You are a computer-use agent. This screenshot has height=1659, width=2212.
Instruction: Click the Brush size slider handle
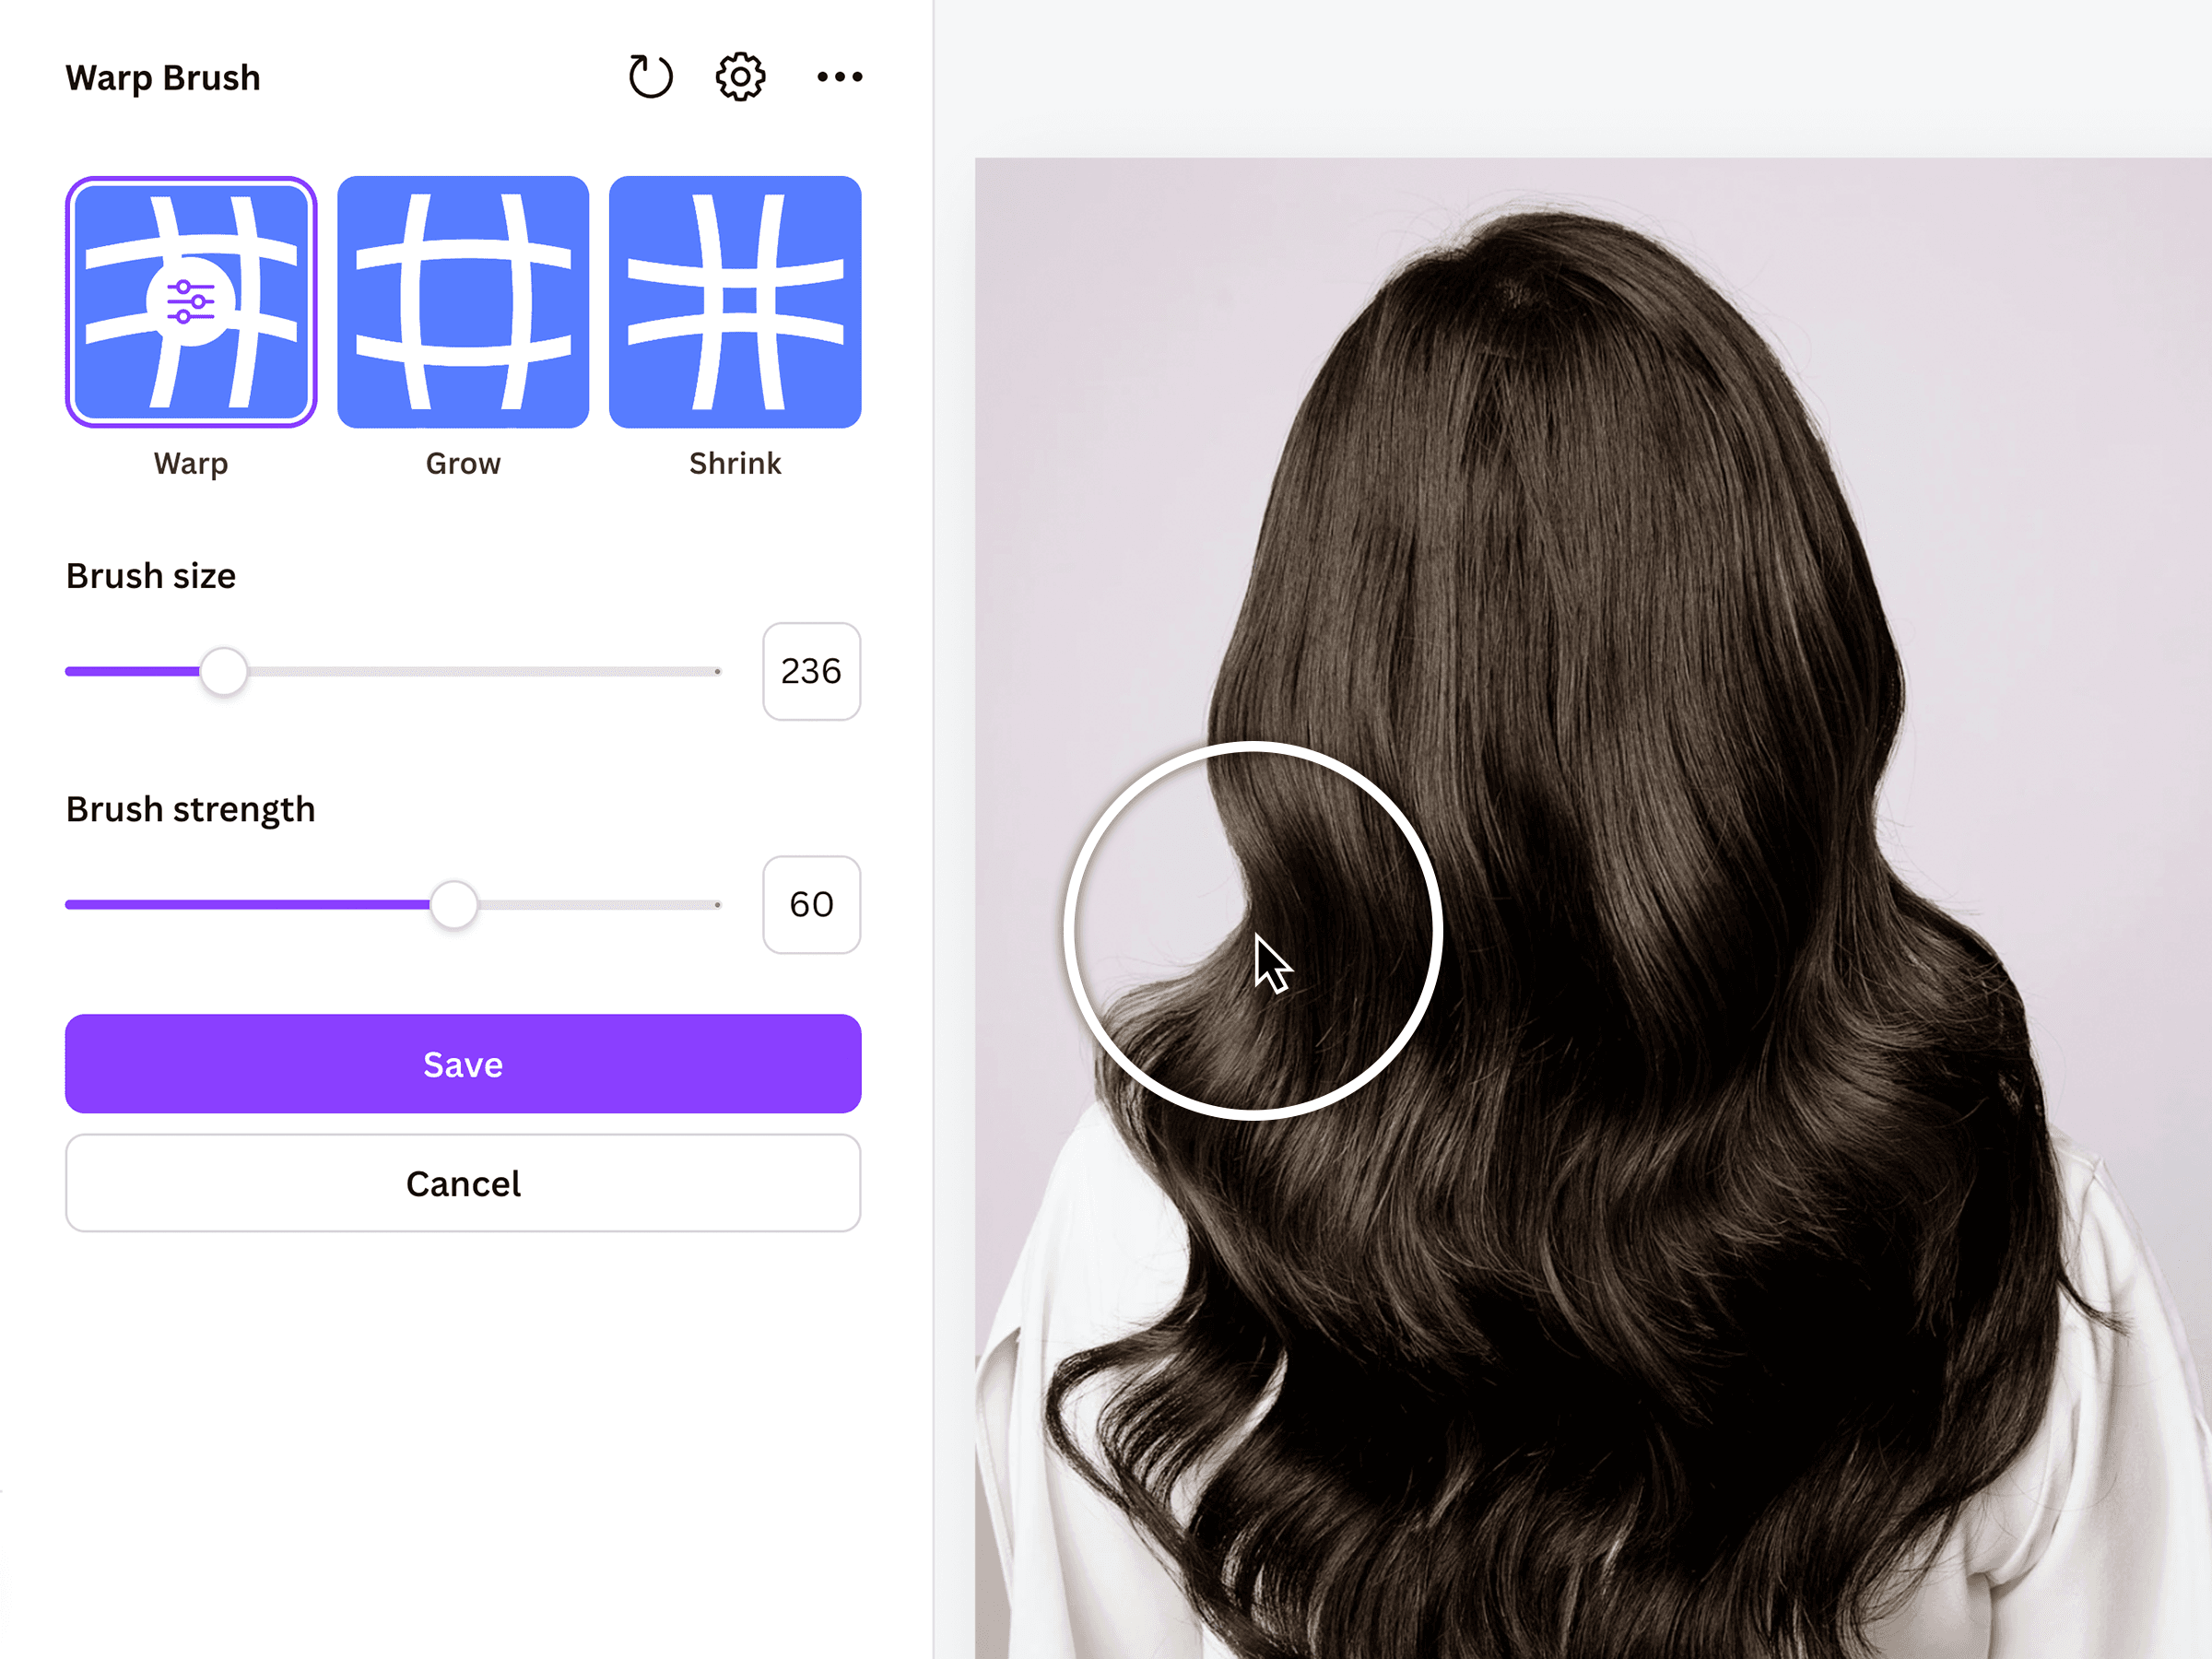(224, 671)
